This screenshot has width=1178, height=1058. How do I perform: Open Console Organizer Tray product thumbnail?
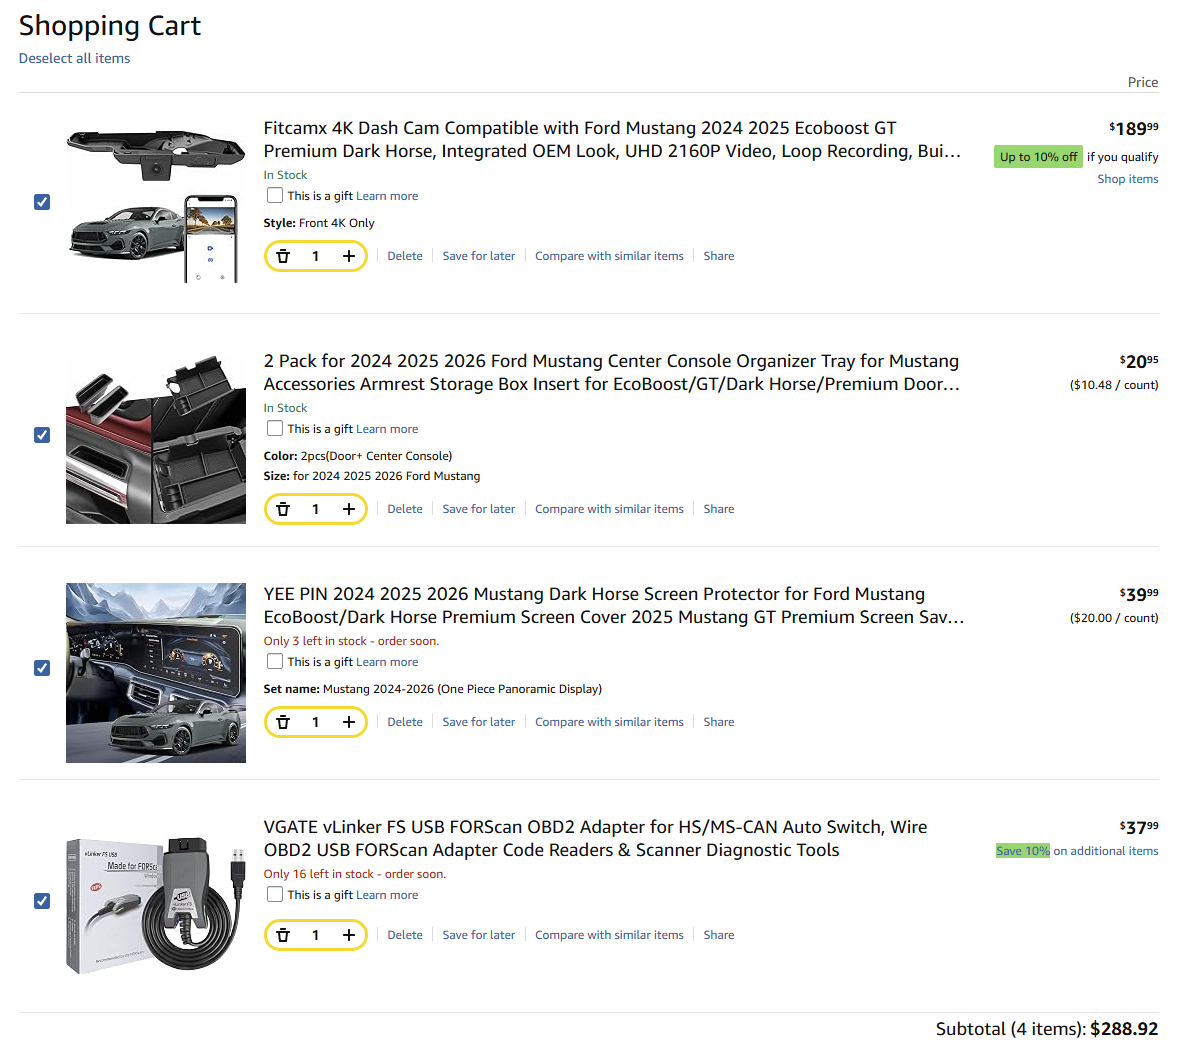(x=156, y=437)
